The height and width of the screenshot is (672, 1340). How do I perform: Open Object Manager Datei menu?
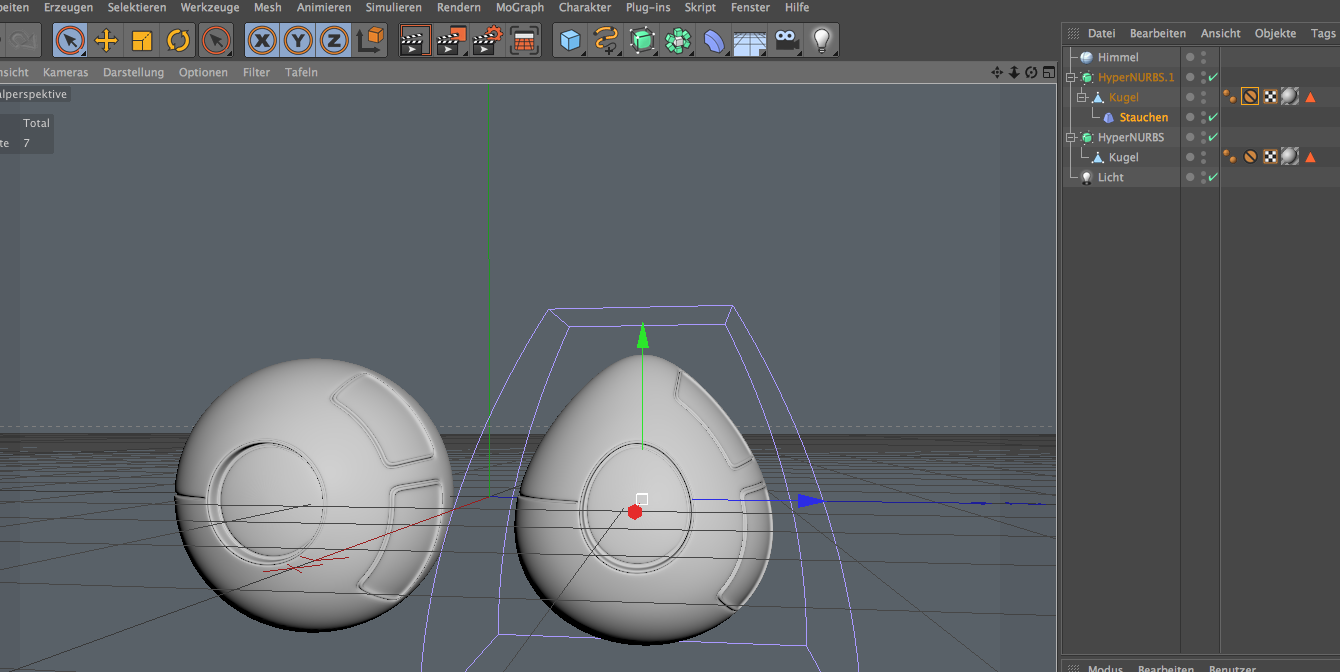(1101, 33)
